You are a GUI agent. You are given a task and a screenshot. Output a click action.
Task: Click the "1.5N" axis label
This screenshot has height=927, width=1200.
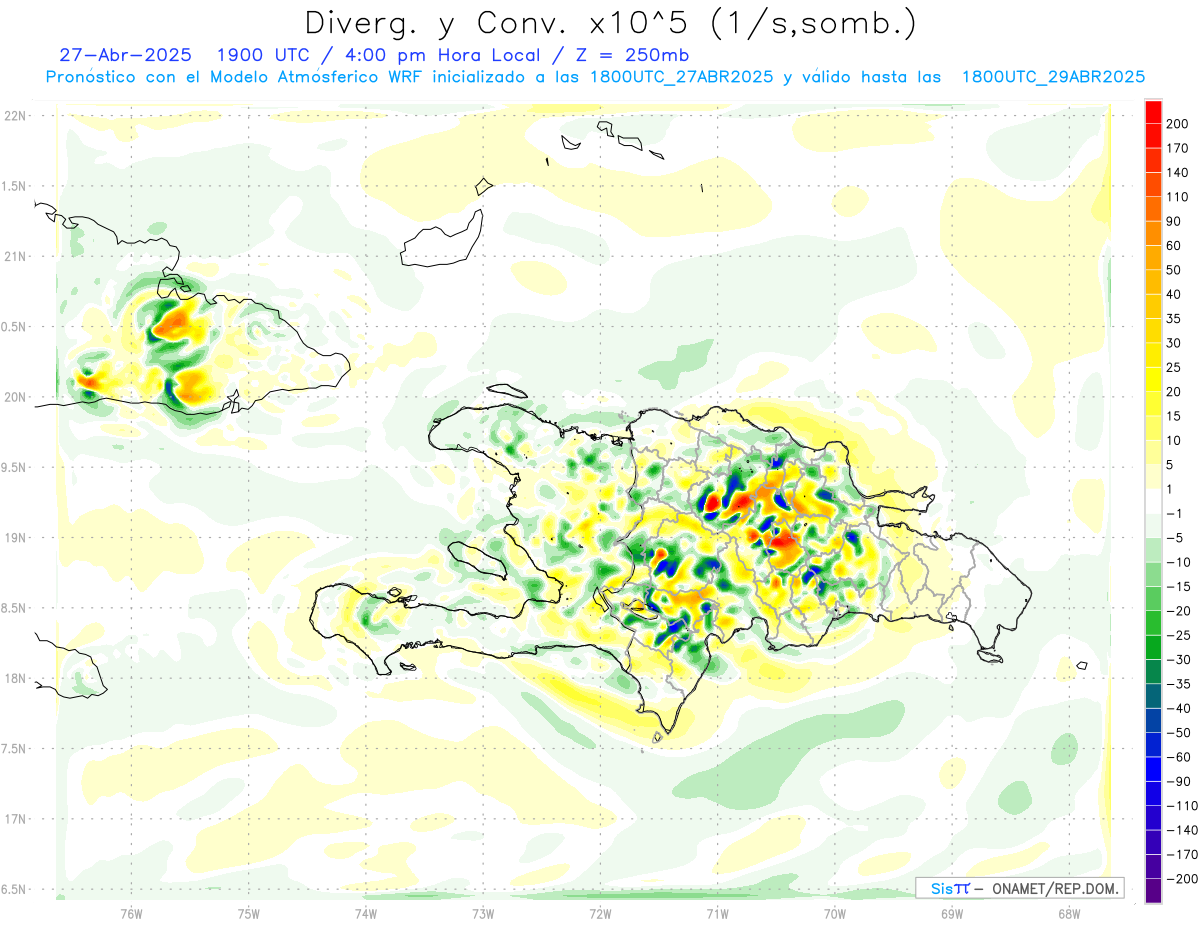tap(14, 186)
